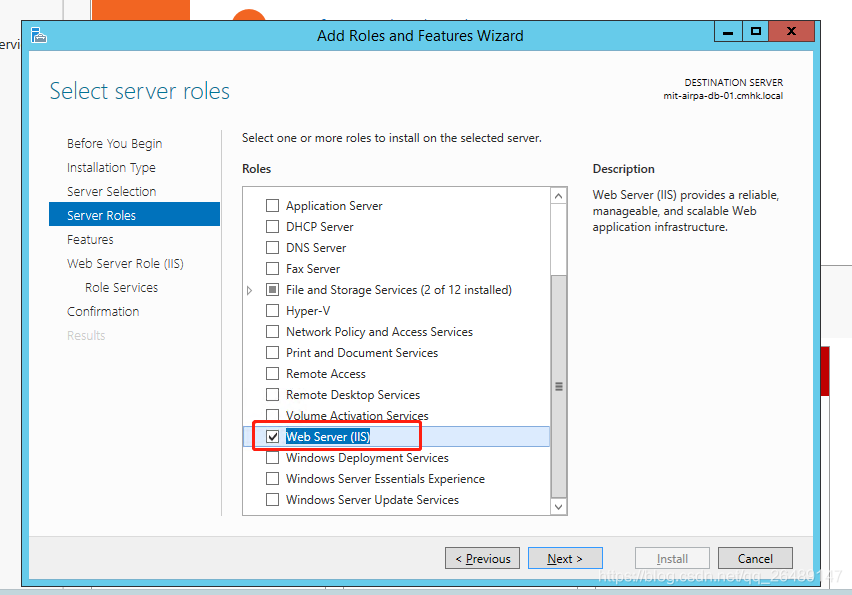Tick Windows Deployment Services checkbox

[x=272, y=458]
